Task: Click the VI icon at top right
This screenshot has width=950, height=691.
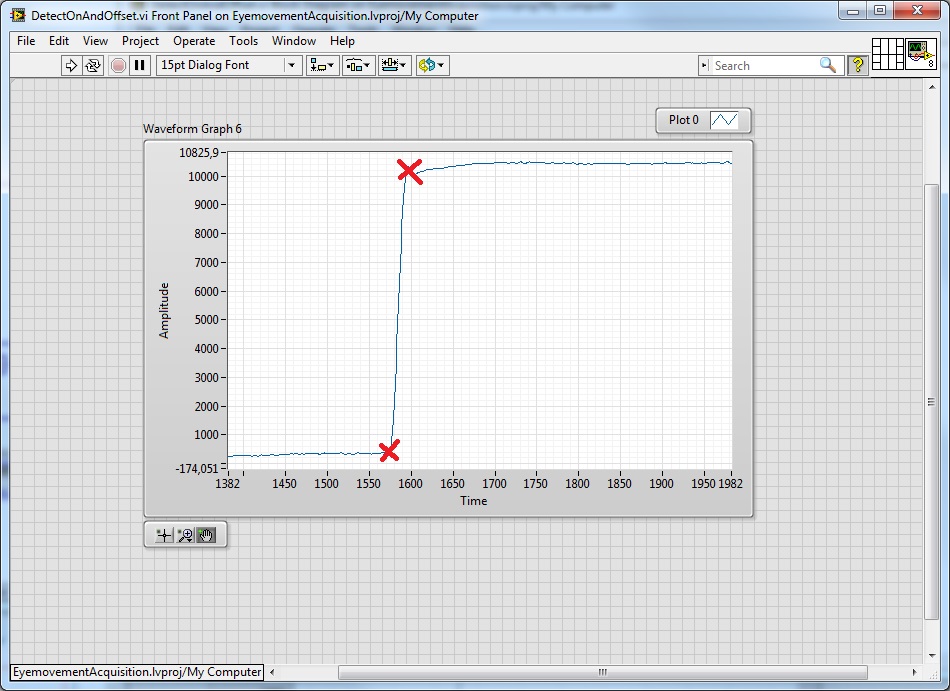Action: click(x=920, y=54)
